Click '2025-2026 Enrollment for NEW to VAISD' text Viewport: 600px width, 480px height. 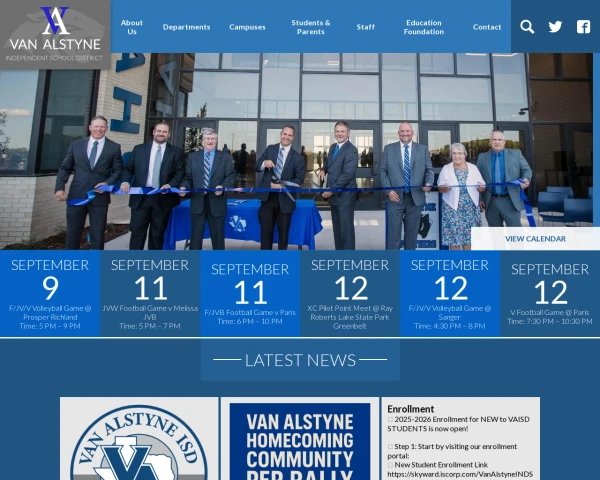point(462,420)
